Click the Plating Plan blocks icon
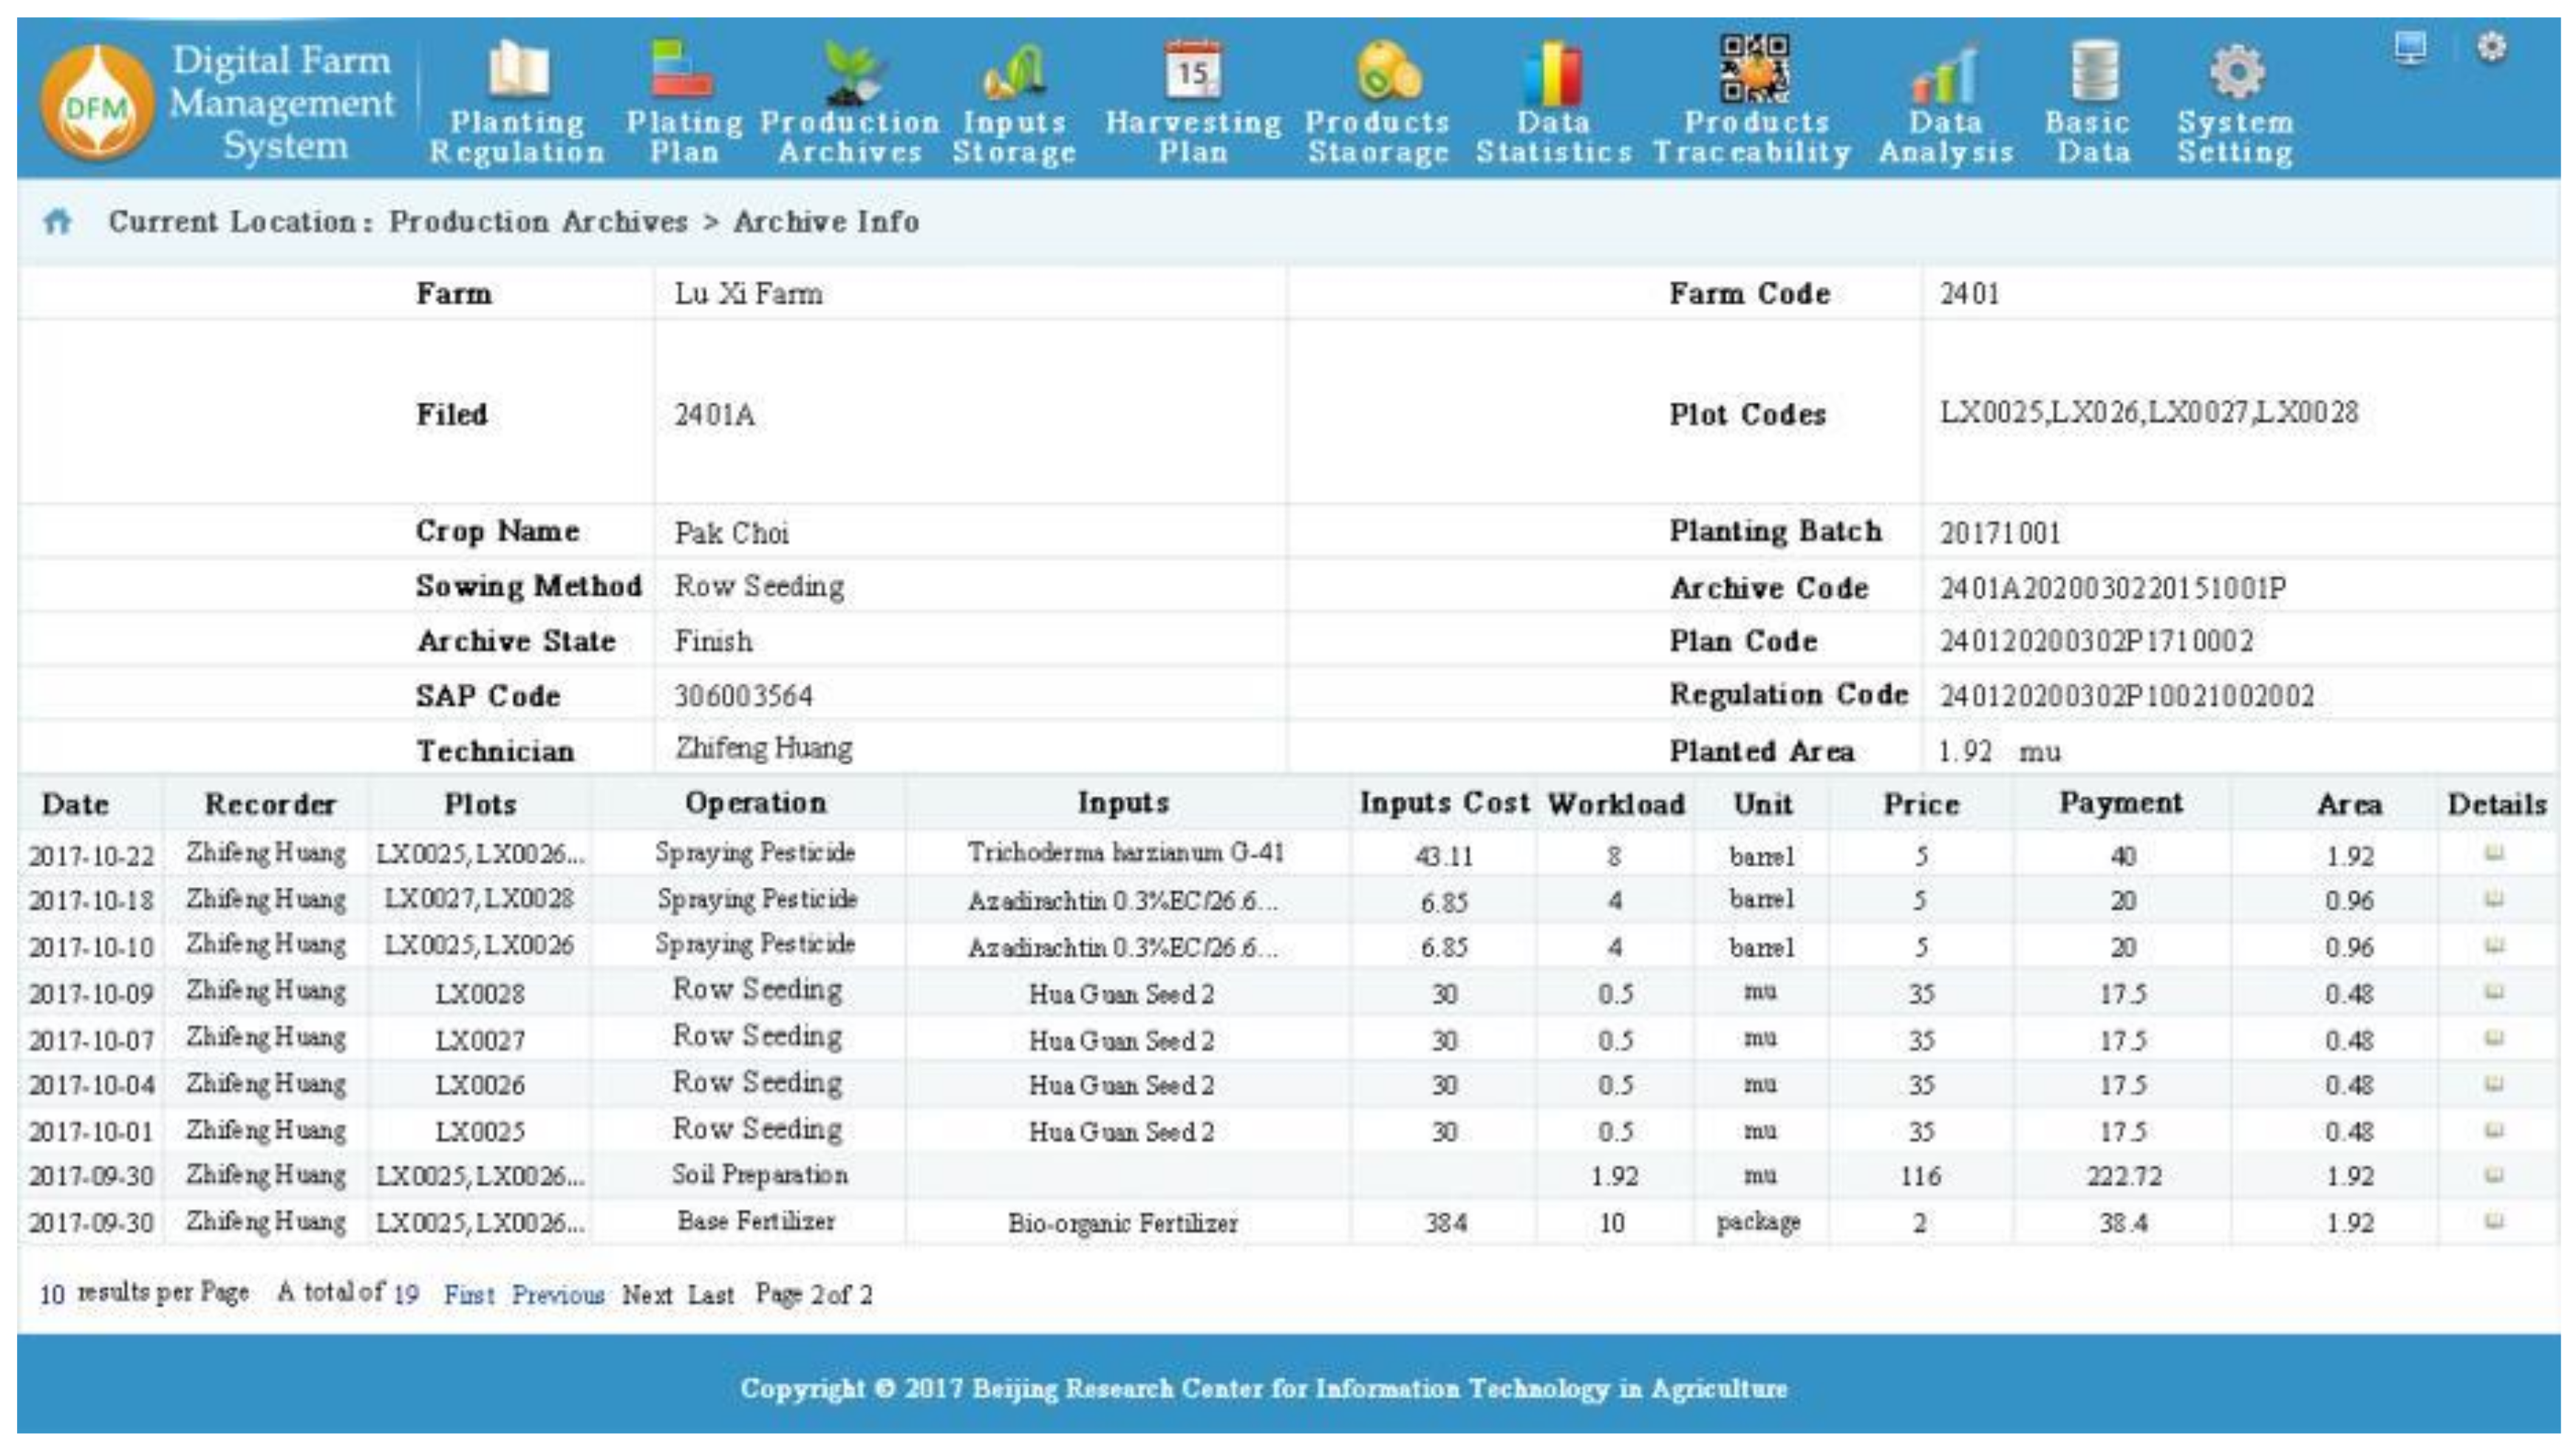2576x1445 pixels. pyautogui.click(x=682, y=70)
